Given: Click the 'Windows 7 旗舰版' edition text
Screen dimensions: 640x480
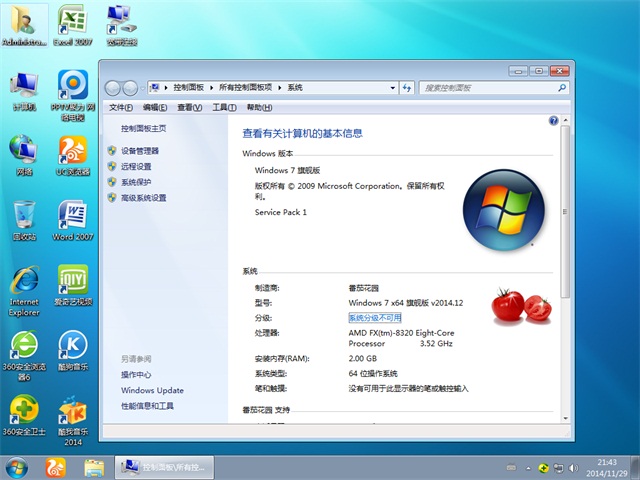Looking at the screenshot, I should (x=287, y=170).
